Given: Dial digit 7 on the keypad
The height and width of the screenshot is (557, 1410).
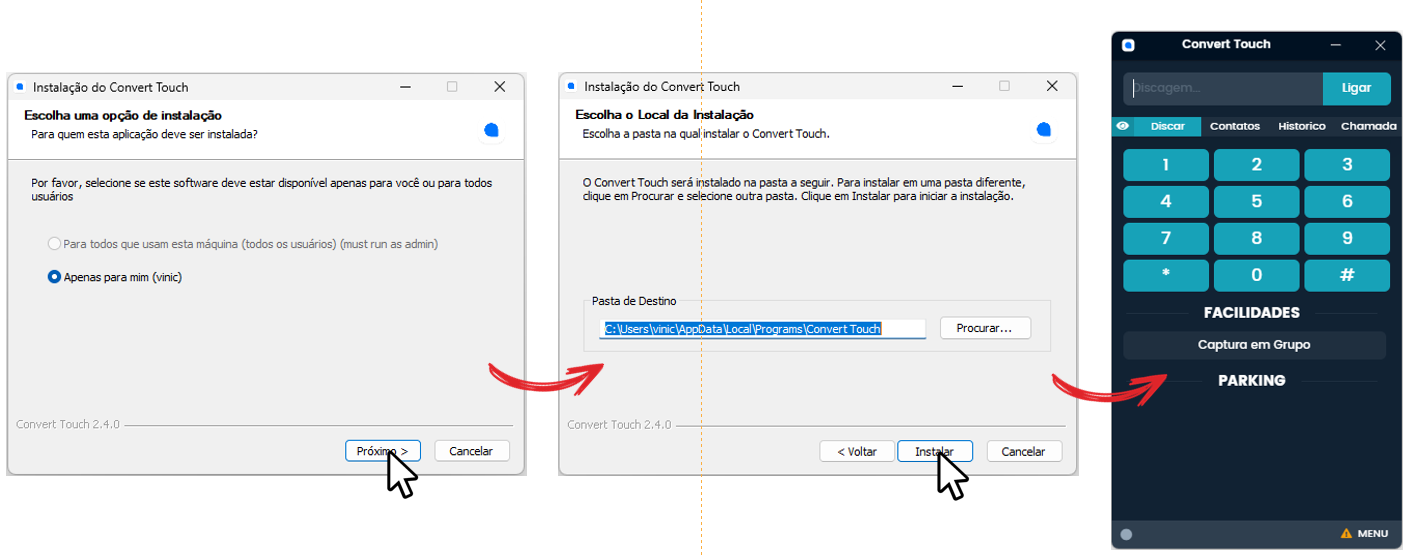Looking at the screenshot, I should (1166, 238).
